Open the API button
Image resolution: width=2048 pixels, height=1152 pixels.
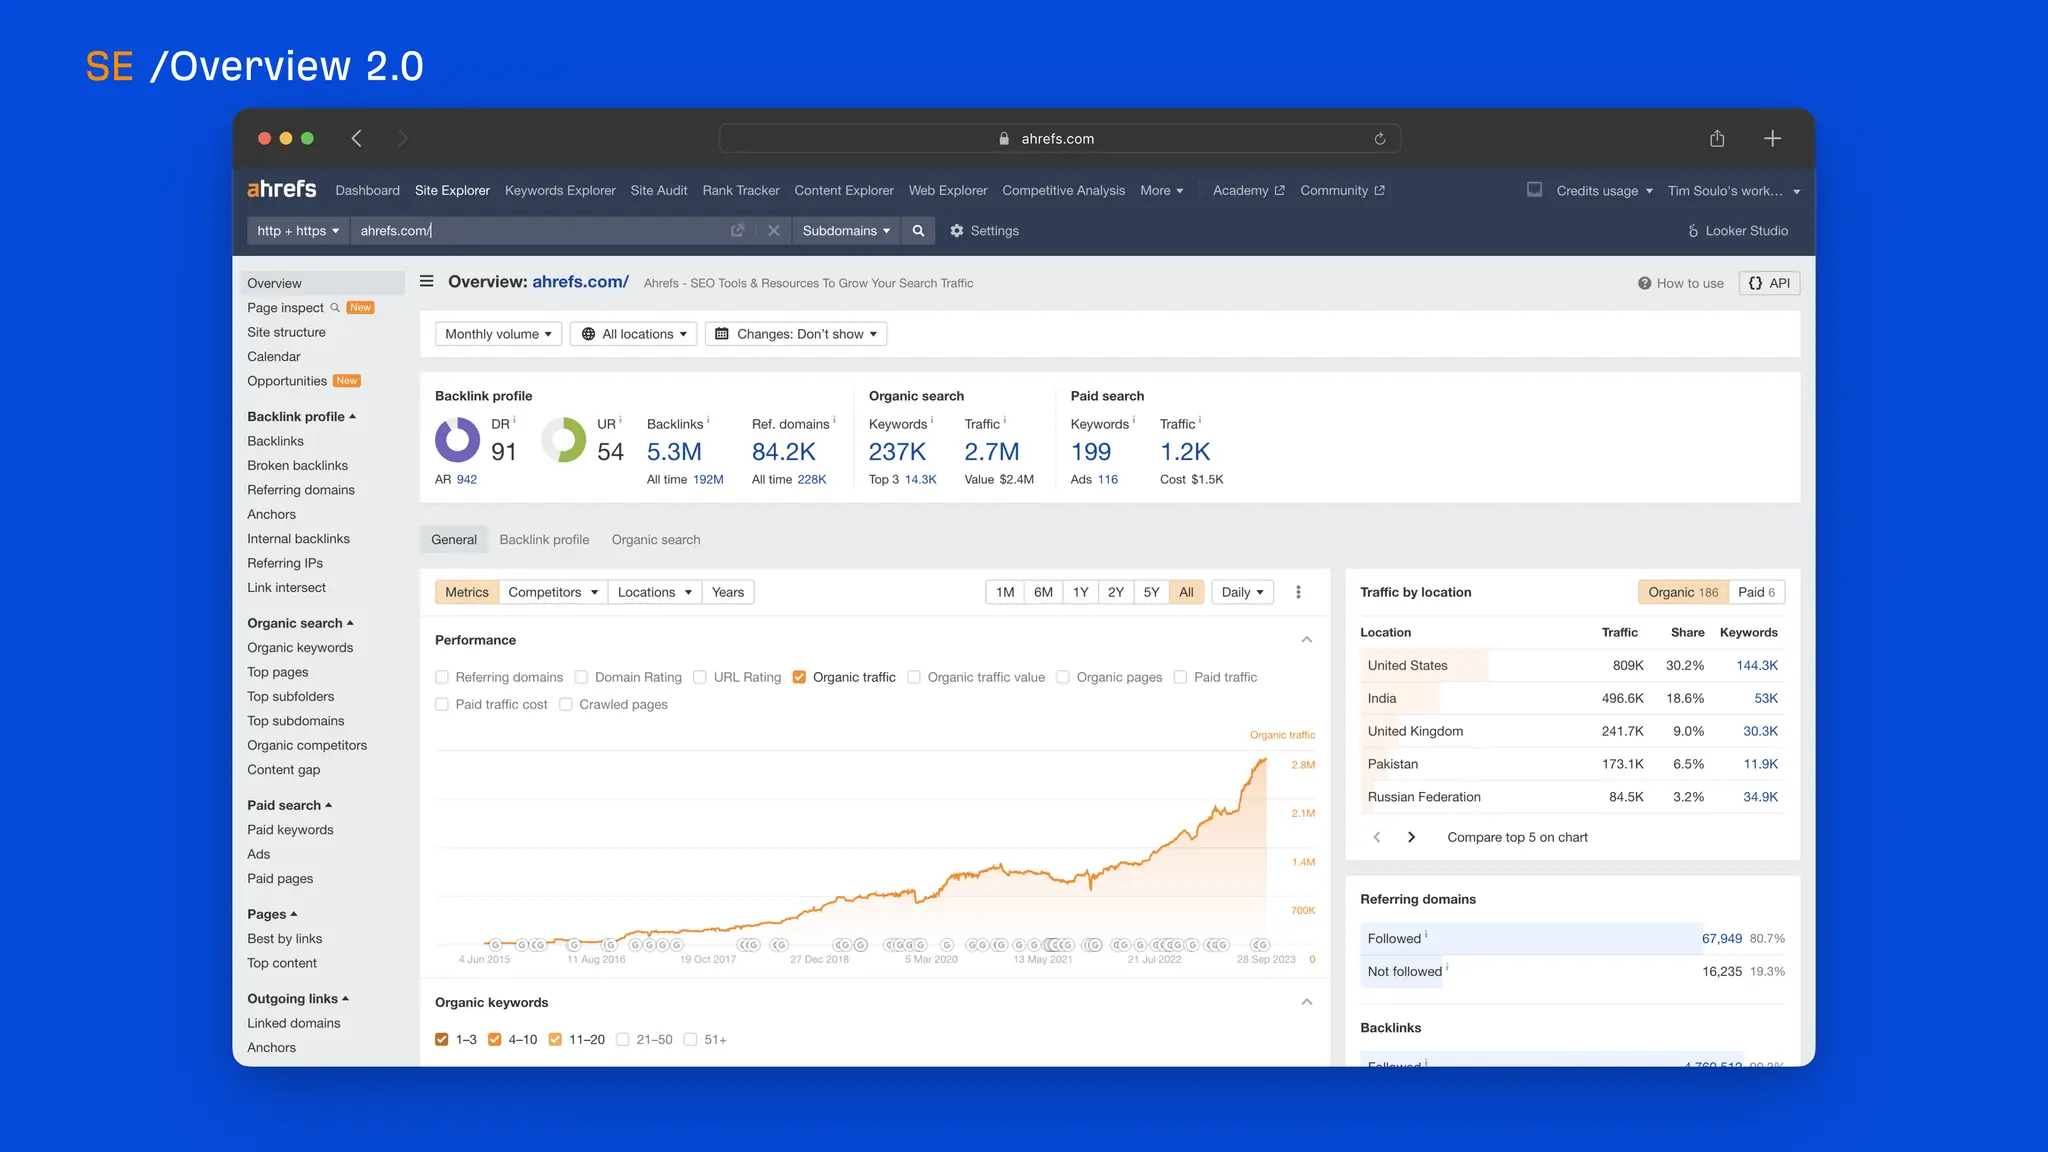[1769, 284]
